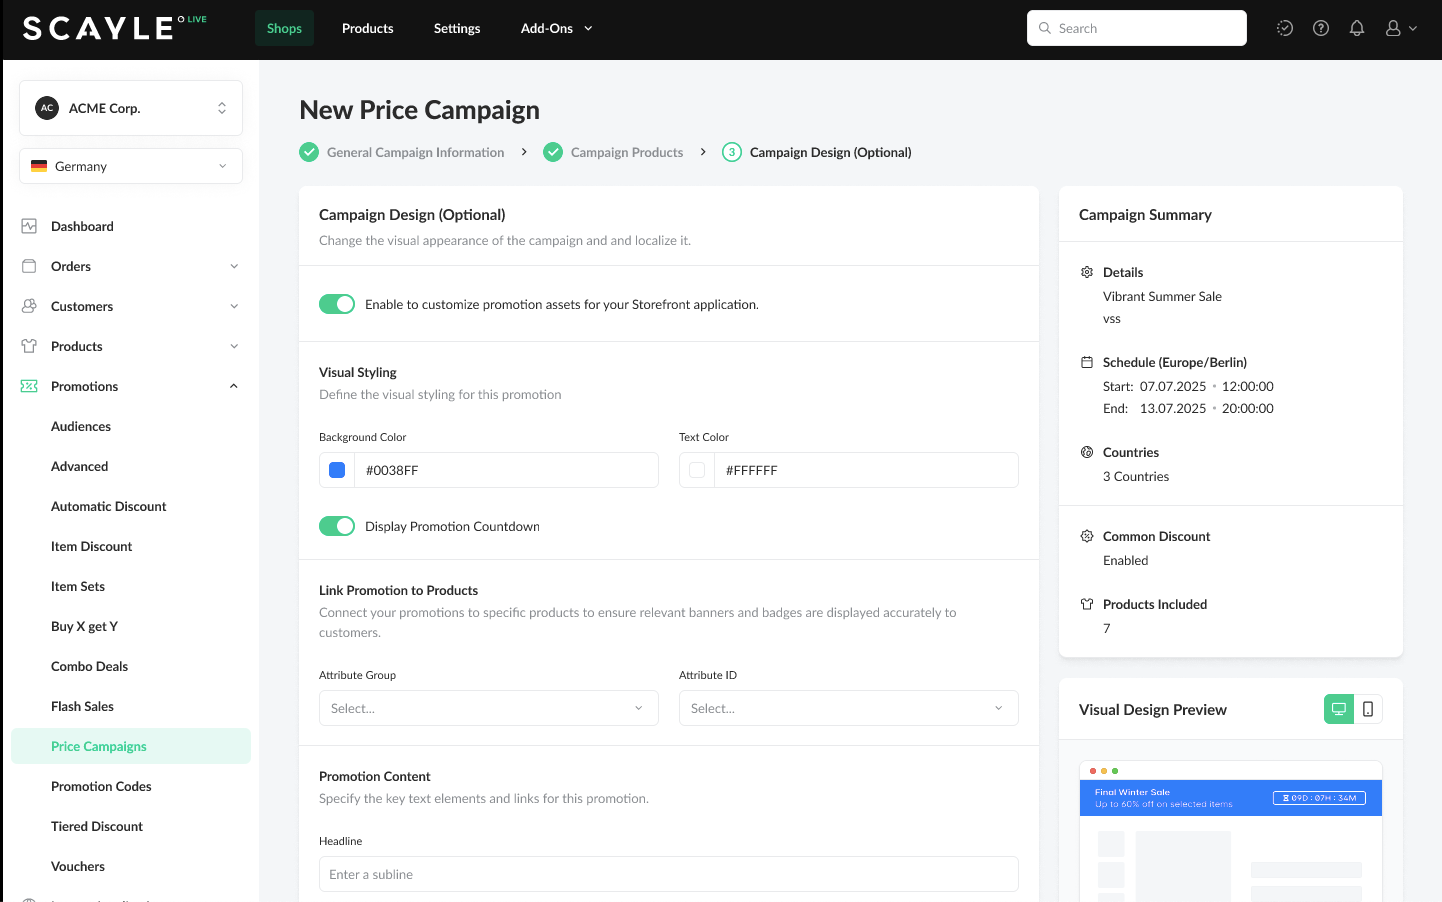Open the Attribute Group dropdown
This screenshot has height=902, width=1442.
(488, 708)
